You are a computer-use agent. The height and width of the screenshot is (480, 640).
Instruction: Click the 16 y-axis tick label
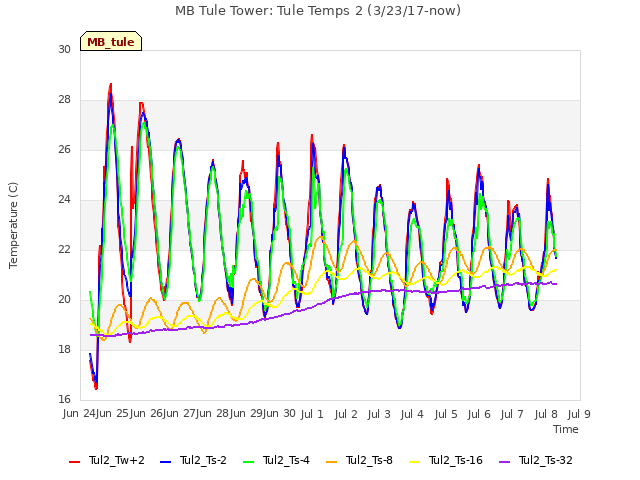64,399
